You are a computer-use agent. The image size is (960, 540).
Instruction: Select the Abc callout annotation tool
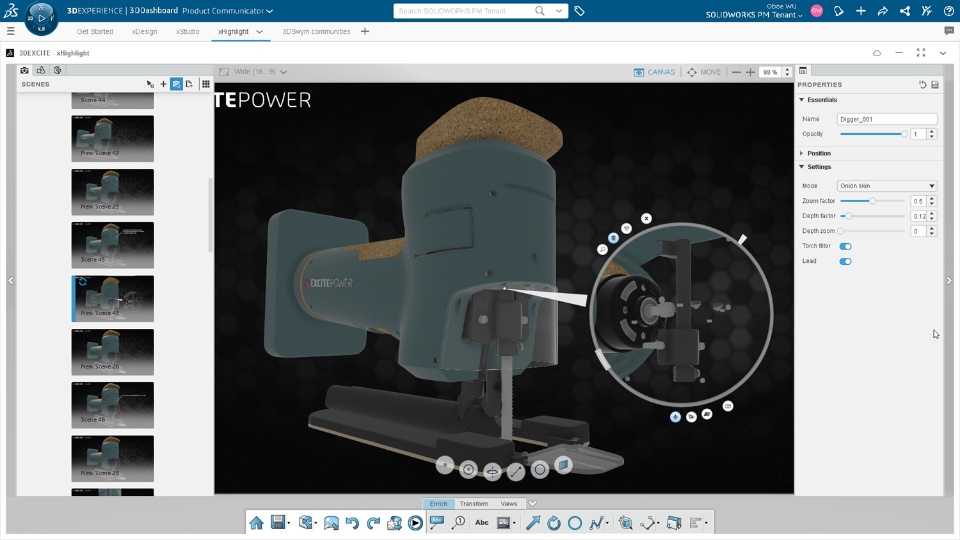[x=437, y=522]
